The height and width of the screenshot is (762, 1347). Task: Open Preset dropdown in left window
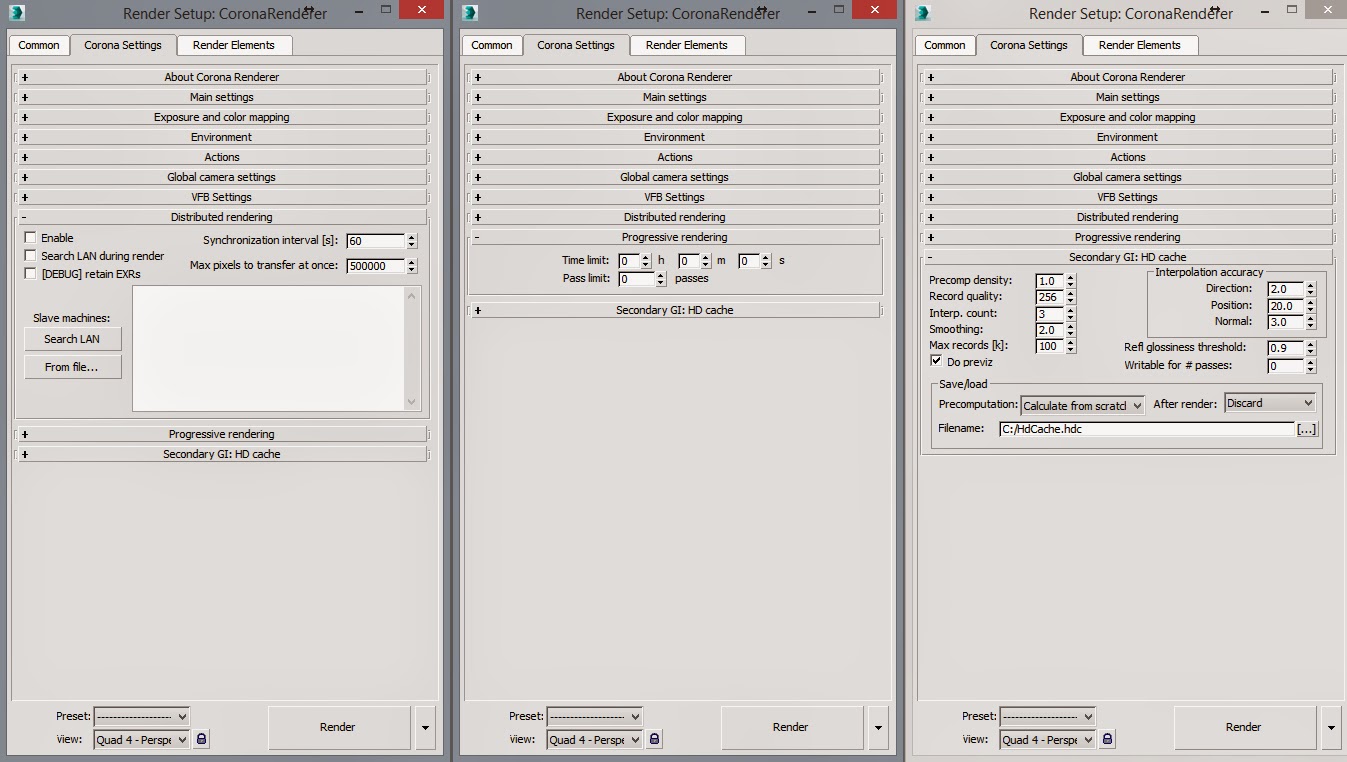click(x=141, y=716)
